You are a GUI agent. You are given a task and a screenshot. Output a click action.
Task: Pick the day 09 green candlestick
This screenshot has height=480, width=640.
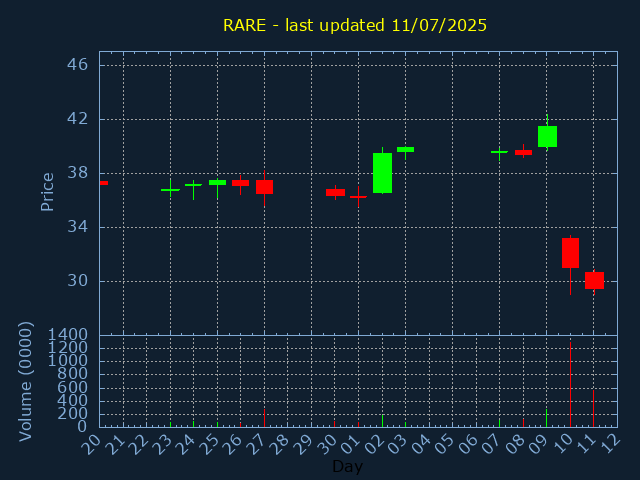click(x=547, y=136)
